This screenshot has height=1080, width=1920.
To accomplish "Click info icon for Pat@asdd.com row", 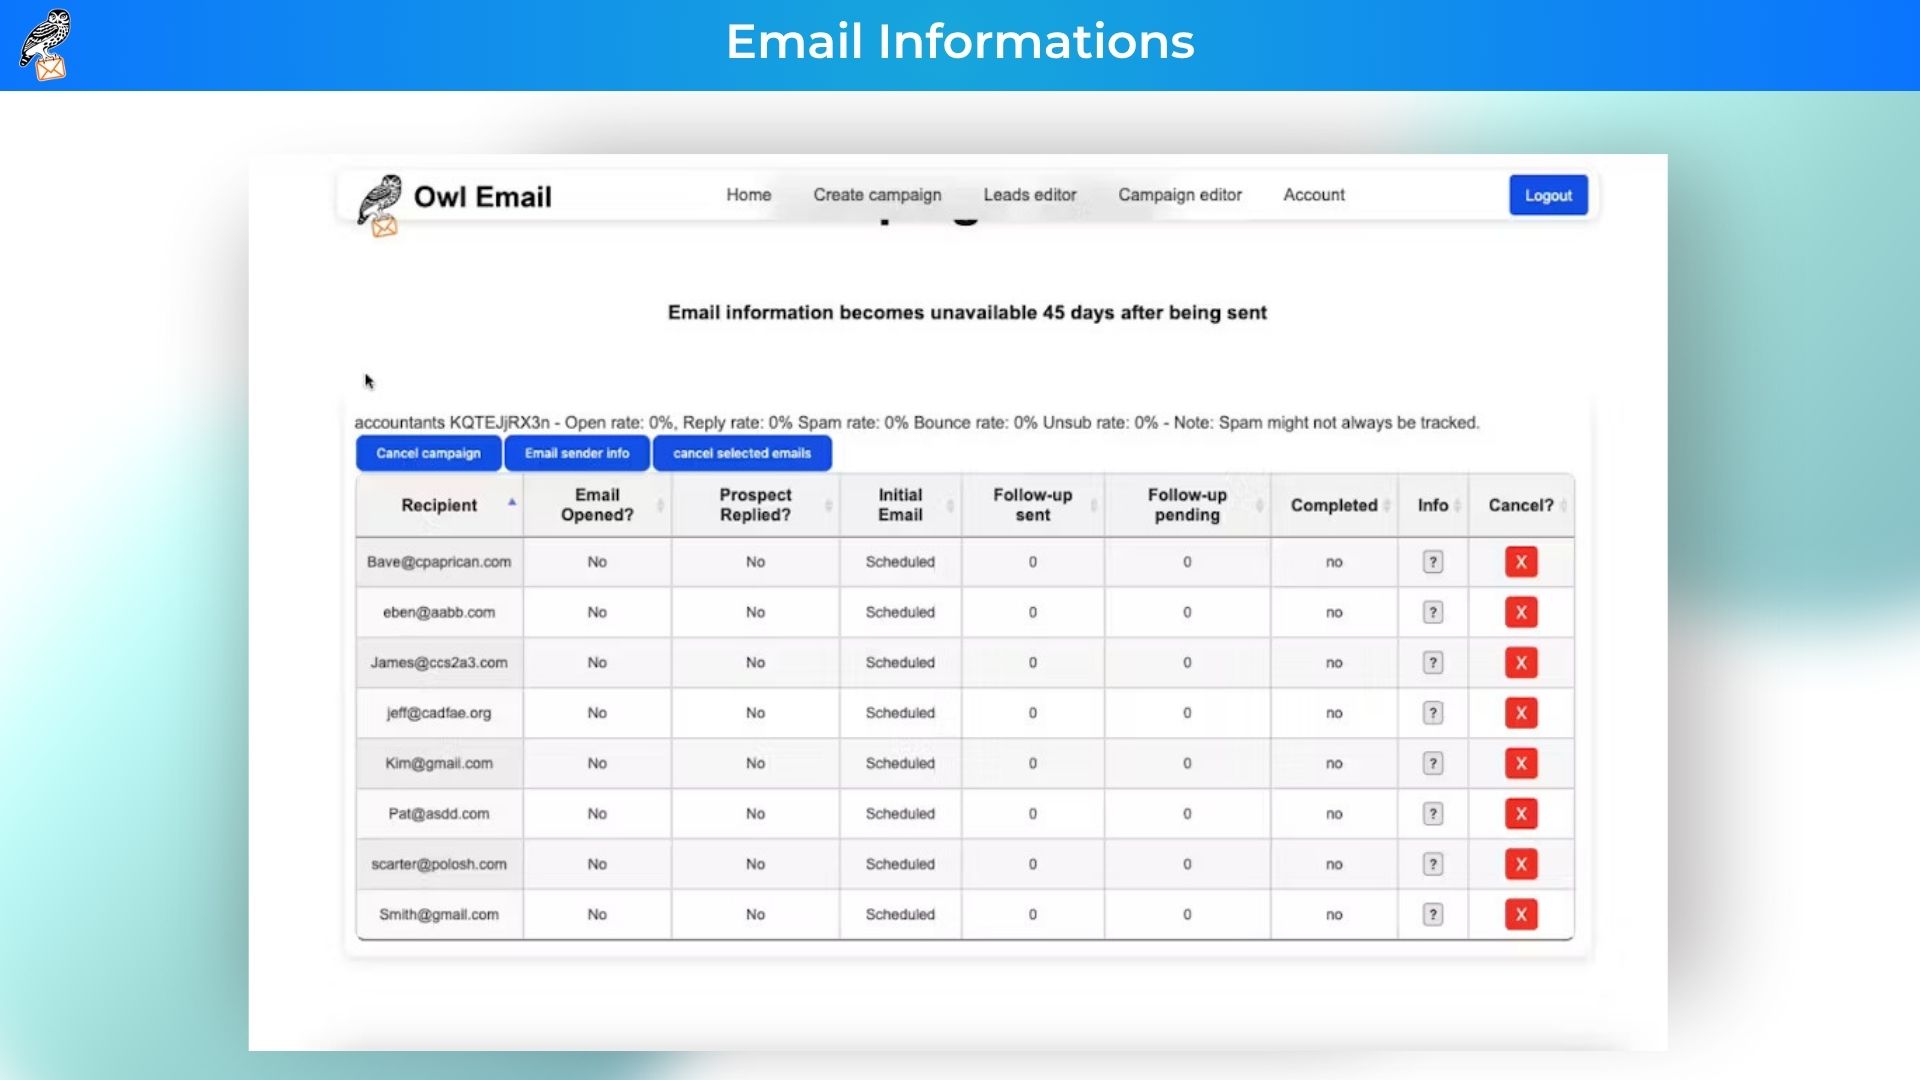I will (1432, 814).
